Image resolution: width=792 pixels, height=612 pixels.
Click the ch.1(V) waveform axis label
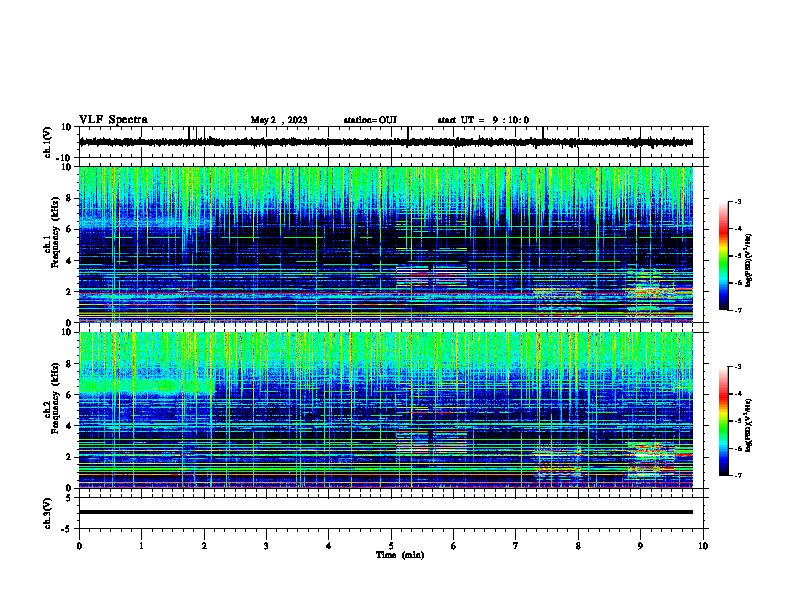click(x=48, y=142)
